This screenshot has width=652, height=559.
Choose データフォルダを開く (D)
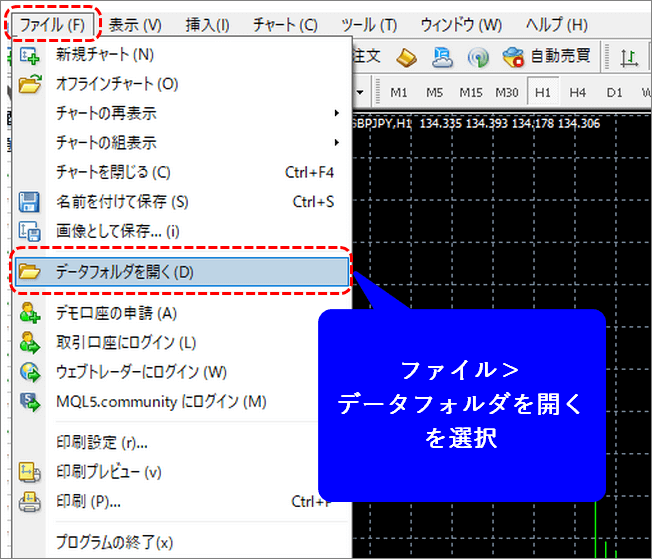pos(181,272)
